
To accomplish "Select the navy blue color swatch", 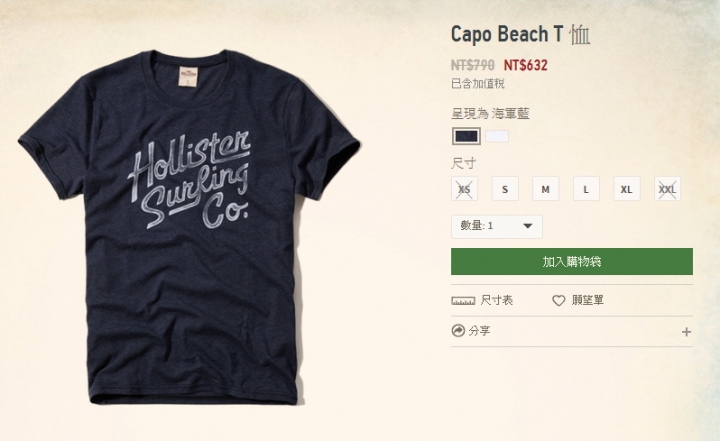I will pyautogui.click(x=467, y=136).
